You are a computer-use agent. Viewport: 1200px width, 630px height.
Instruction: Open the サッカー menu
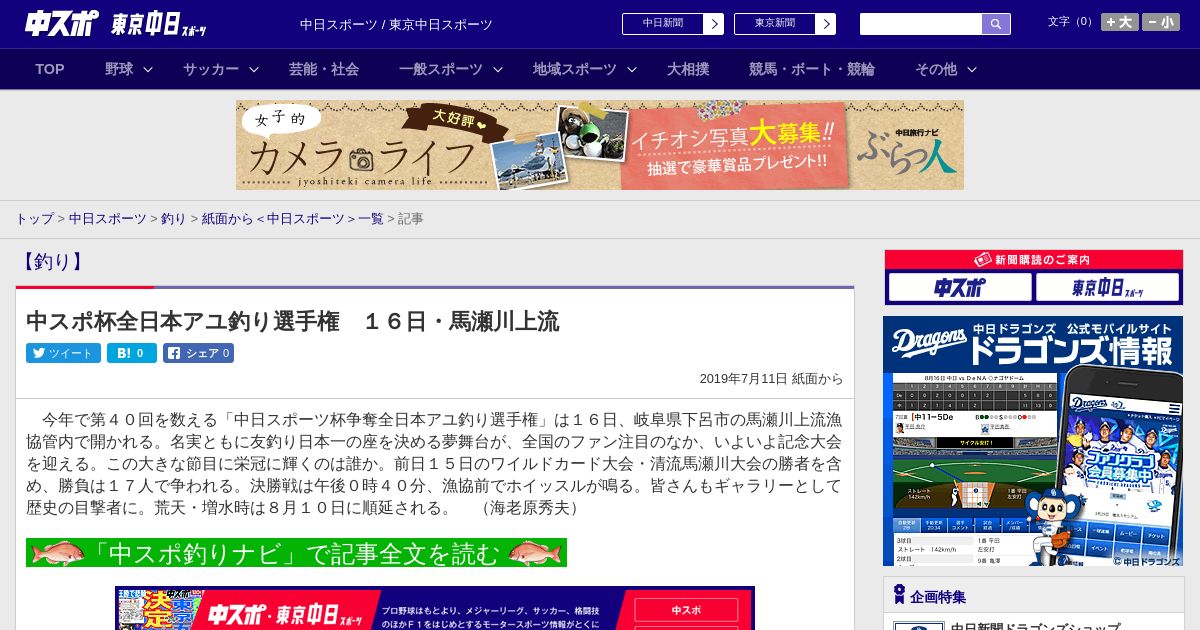(x=211, y=69)
